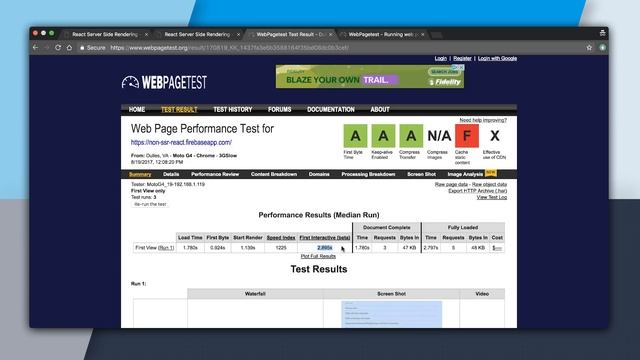Select the Details results tab
The width and height of the screenshot is (640, 360).
171,174
